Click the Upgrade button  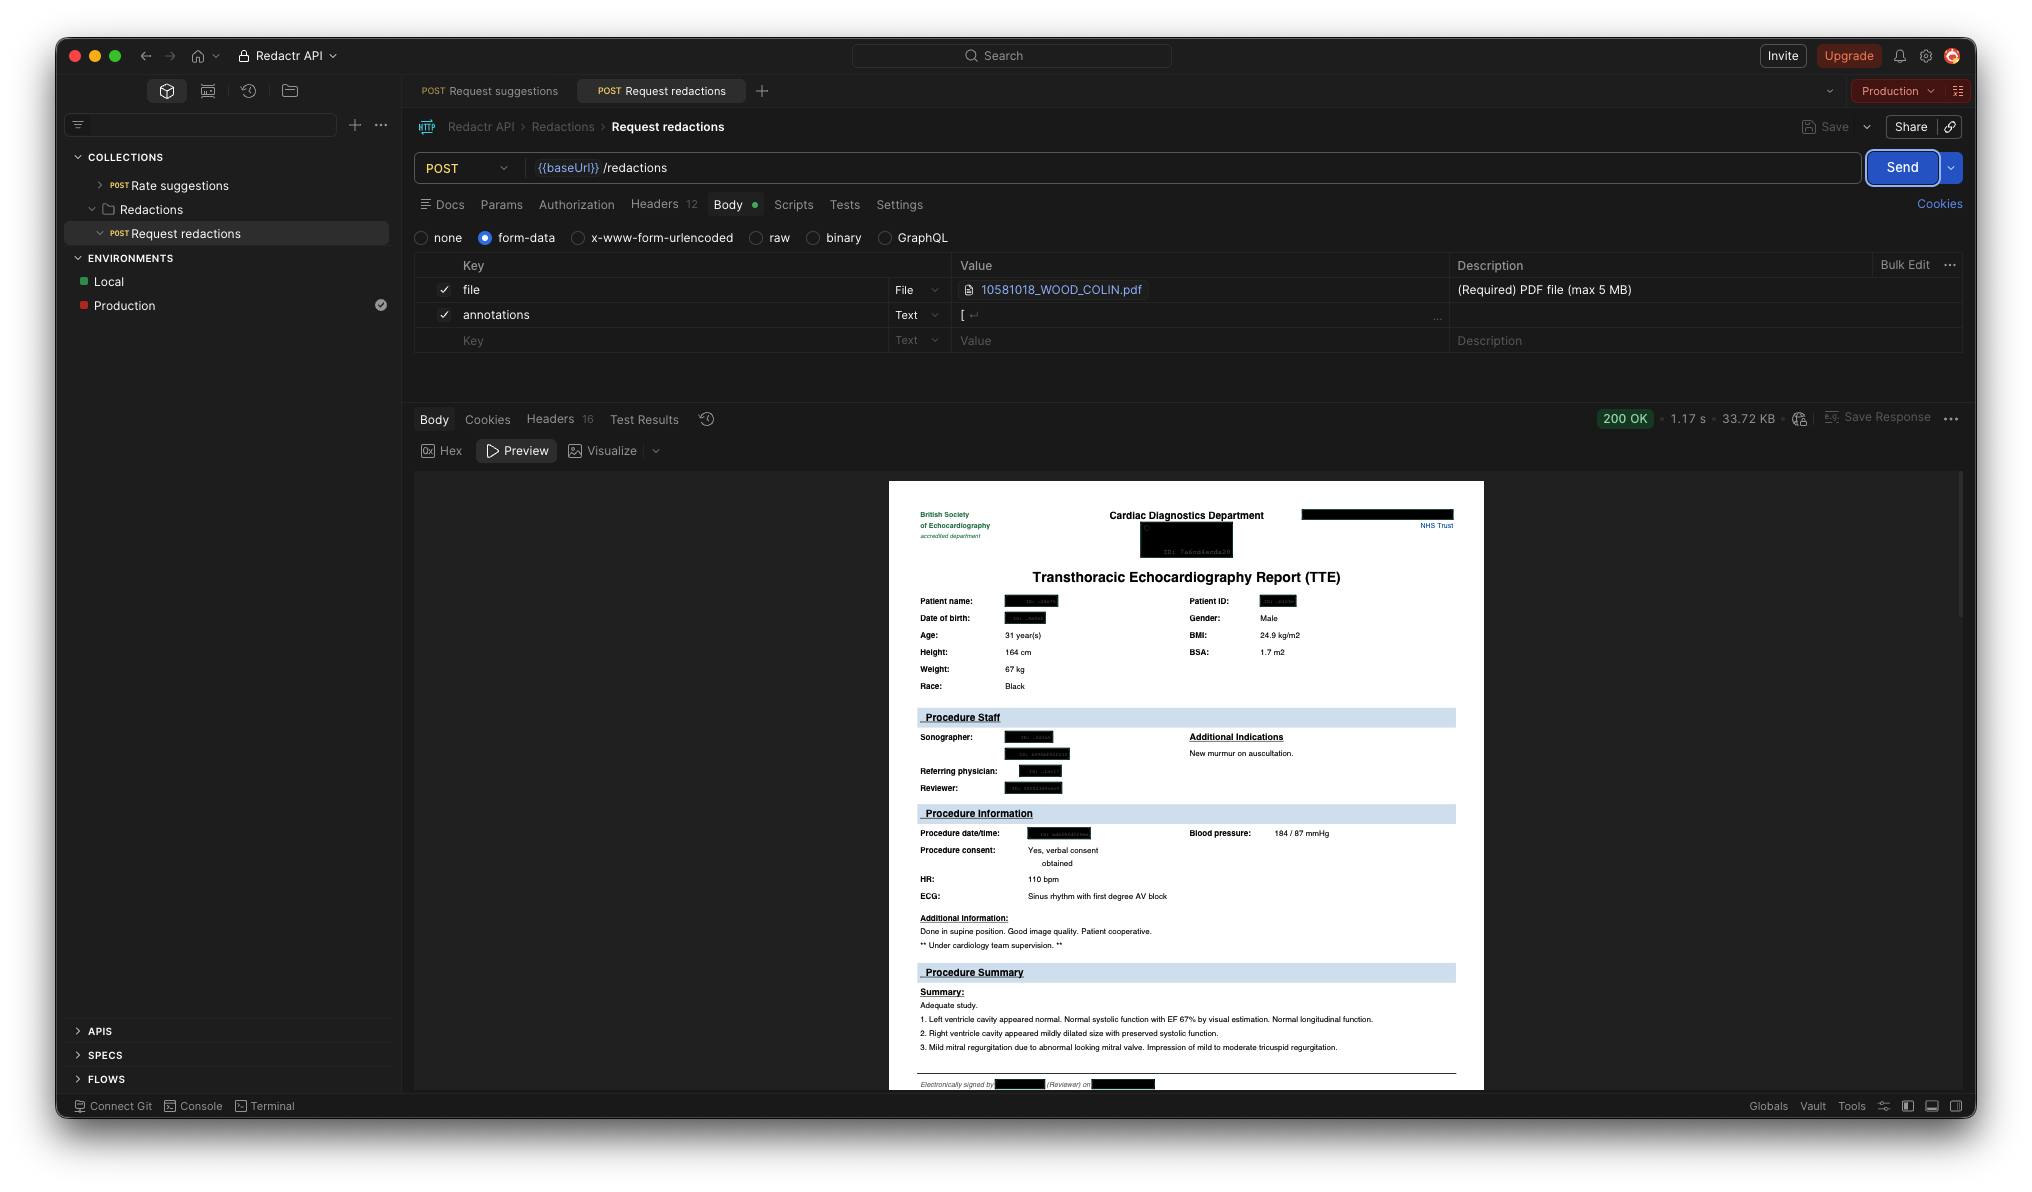pyautogui.click(x=1848, y=56)
